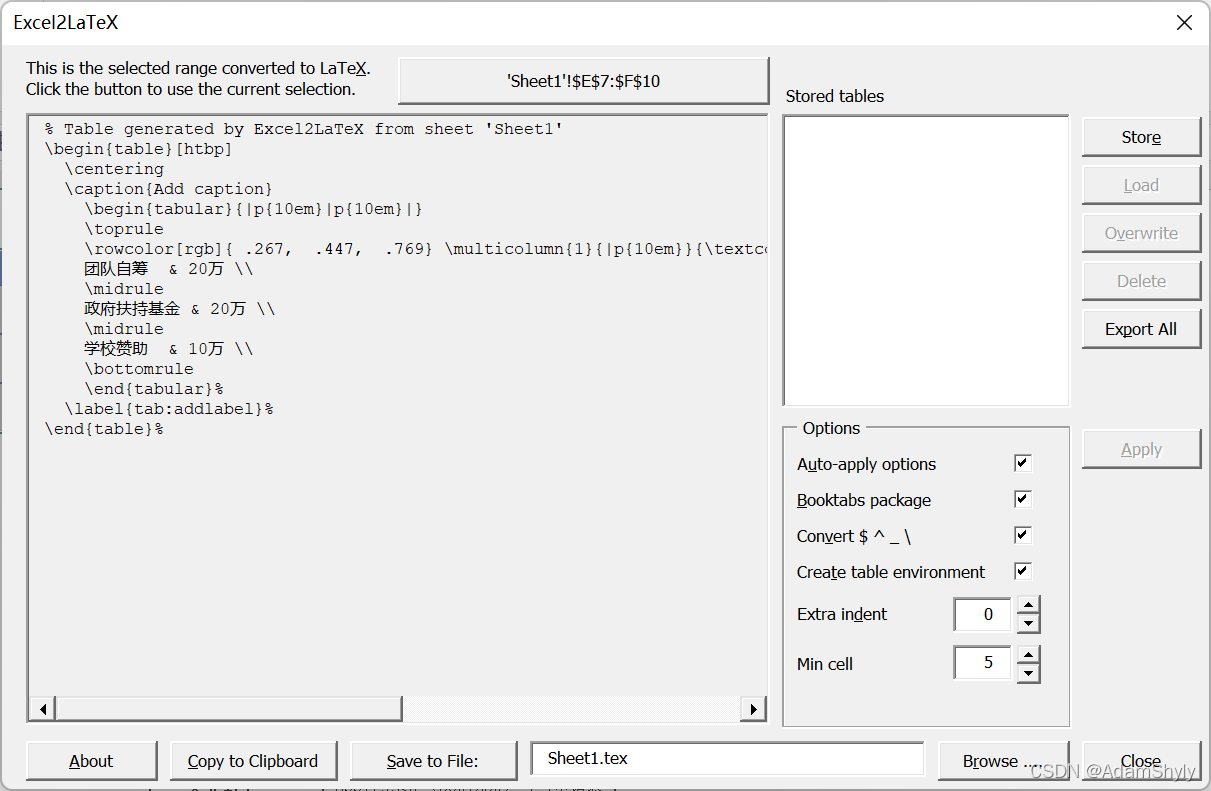Image resolution: width=1211 pixels, height=791 pixels.
Task: Click the \centering line in code
Action: [114, 169]
